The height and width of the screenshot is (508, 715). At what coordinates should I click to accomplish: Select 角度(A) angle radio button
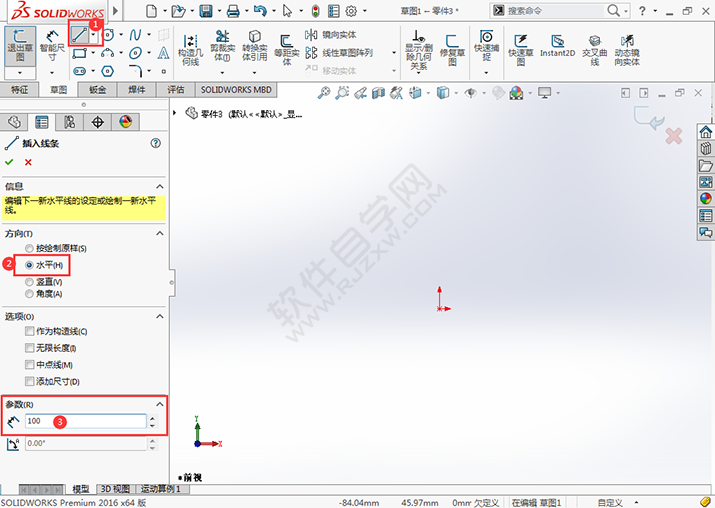click(x=29, y=294)
